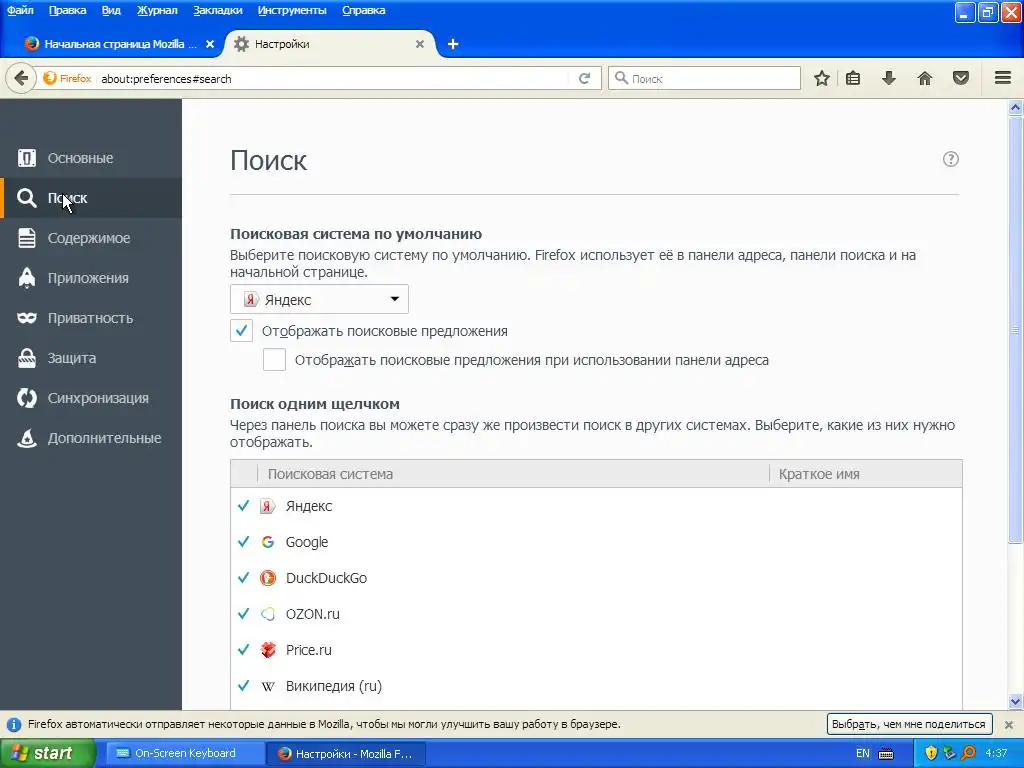Uncheck Википедия (ru) in one-click list
Screen dimensions: 1024x768
click(244, 686)
